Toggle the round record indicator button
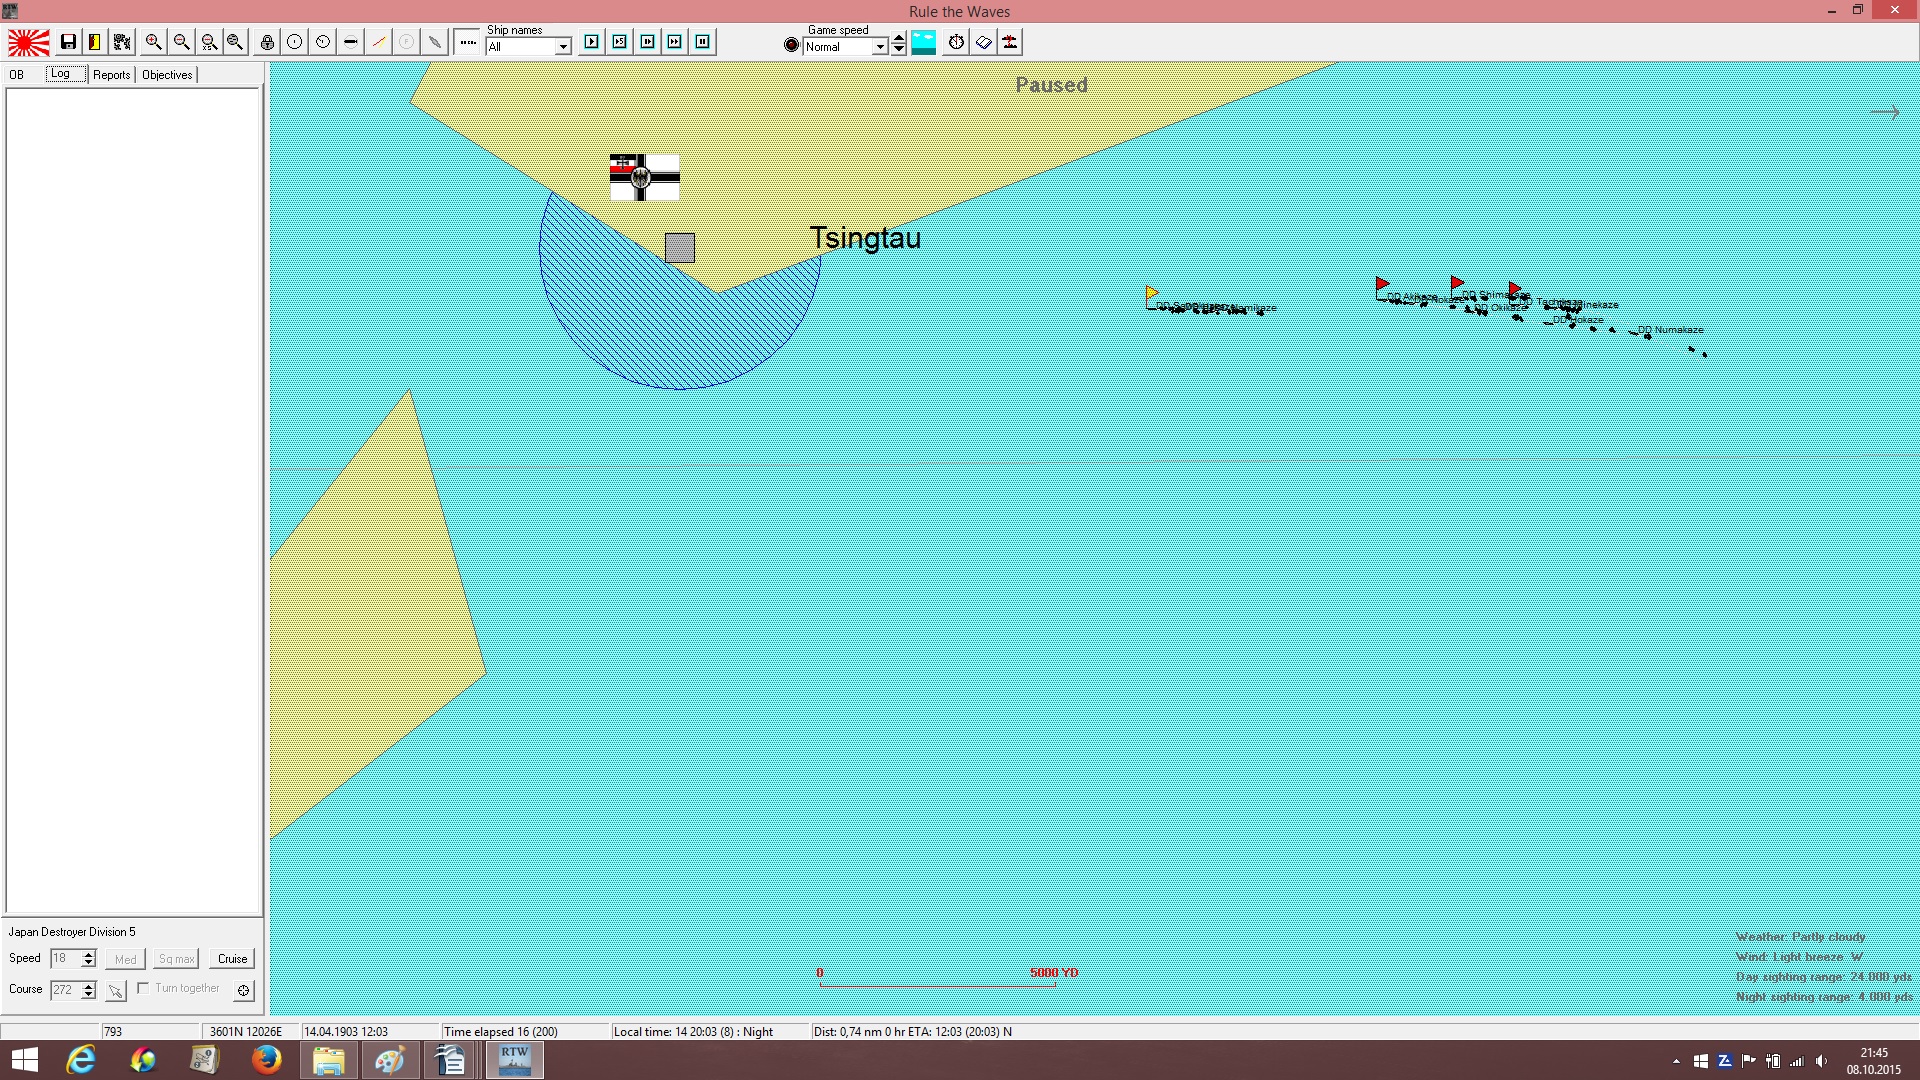The image size is (1920, 1080). (792, 45)
